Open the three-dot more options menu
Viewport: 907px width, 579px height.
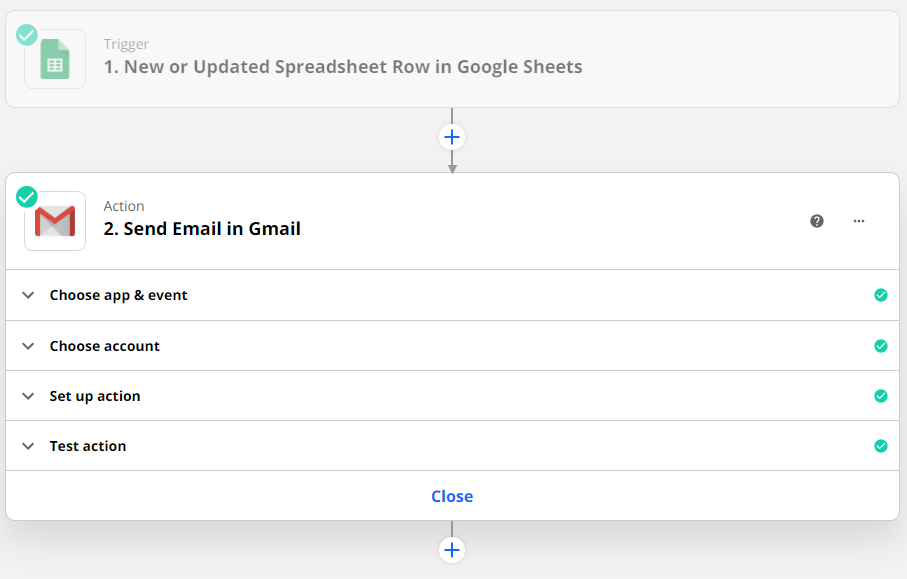tap(859, 221)
